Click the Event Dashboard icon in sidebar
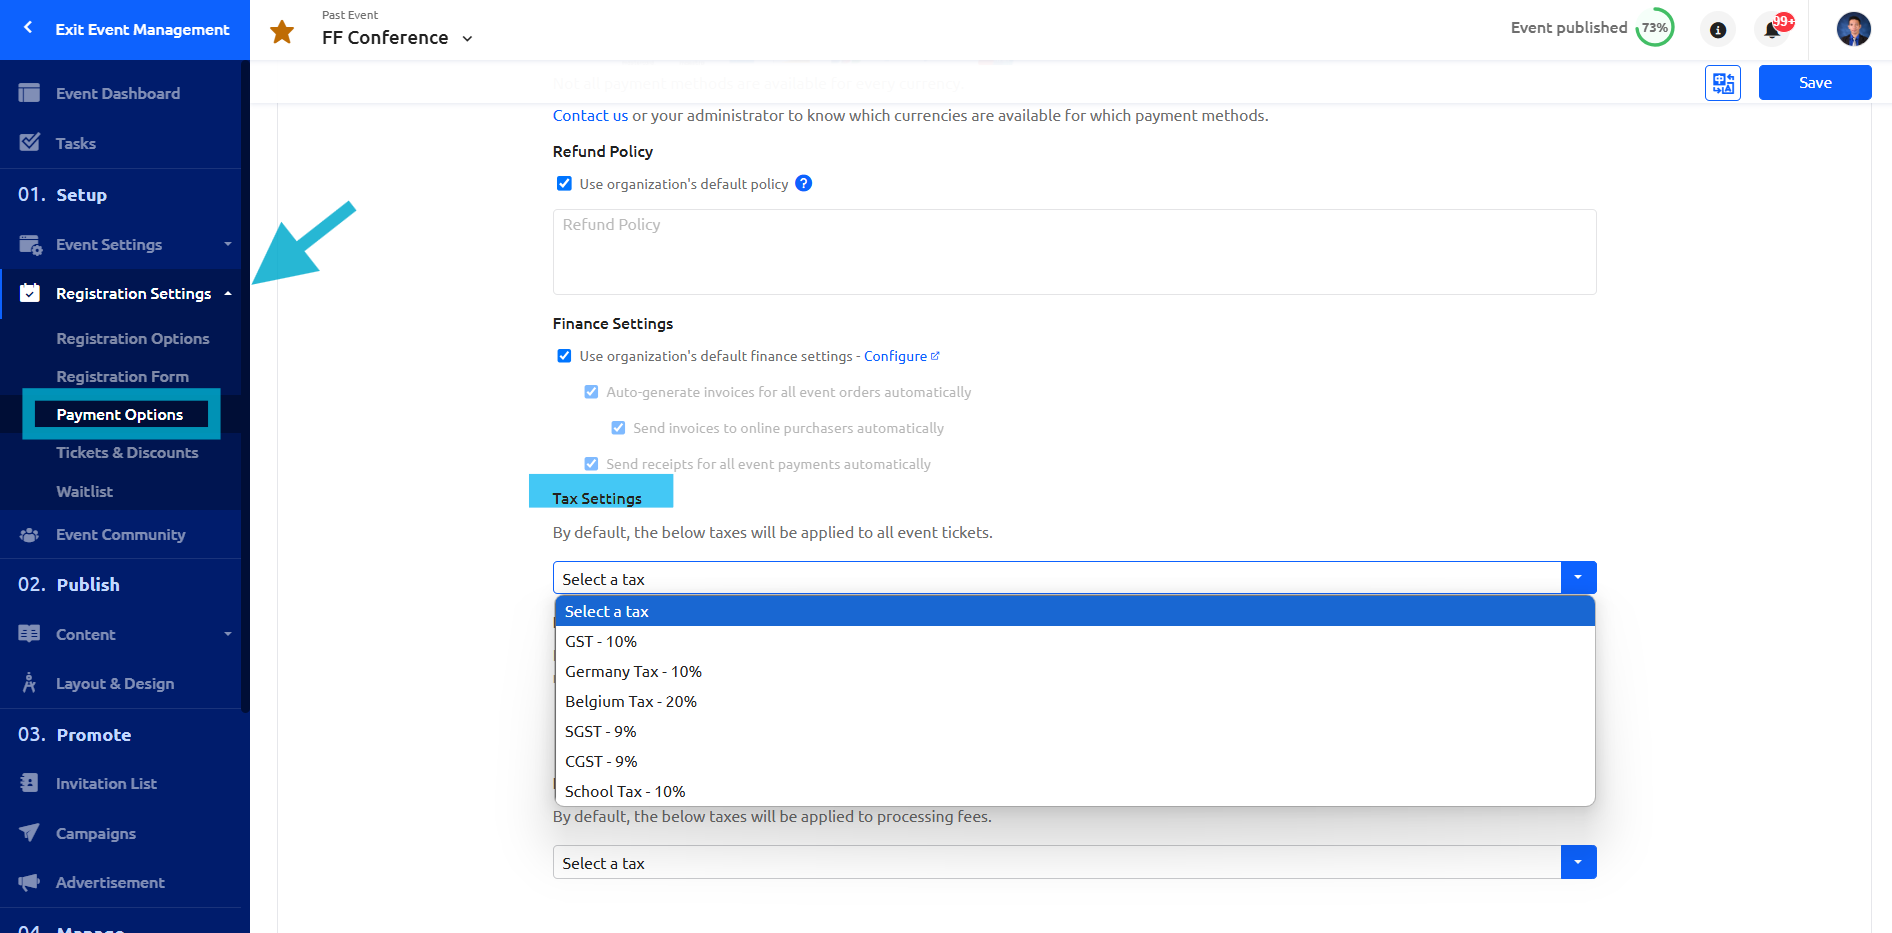Viewport: 1892px width, 933px height. [29, 93]
